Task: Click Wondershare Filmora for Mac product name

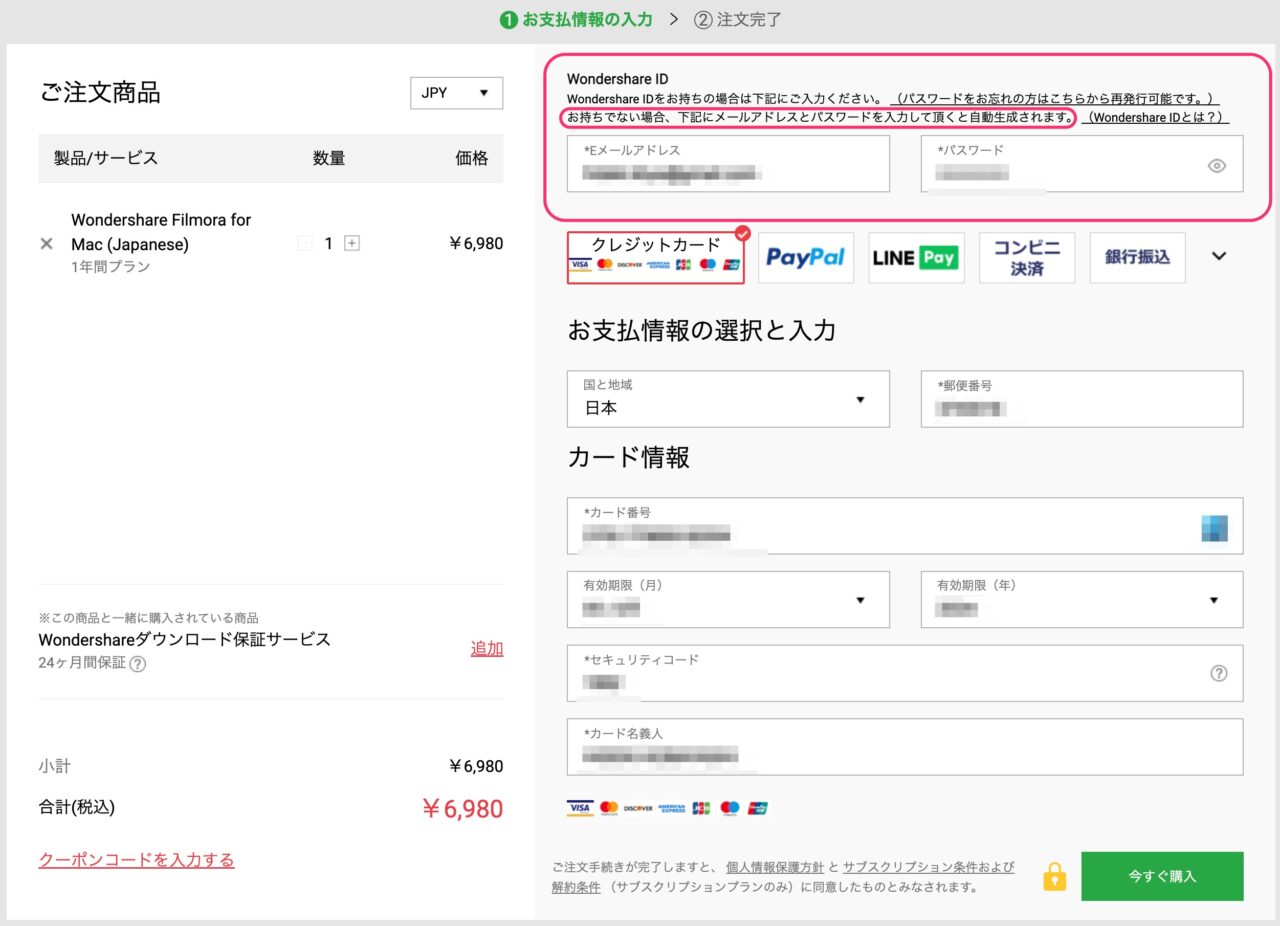Action: [x=161, y=232]
